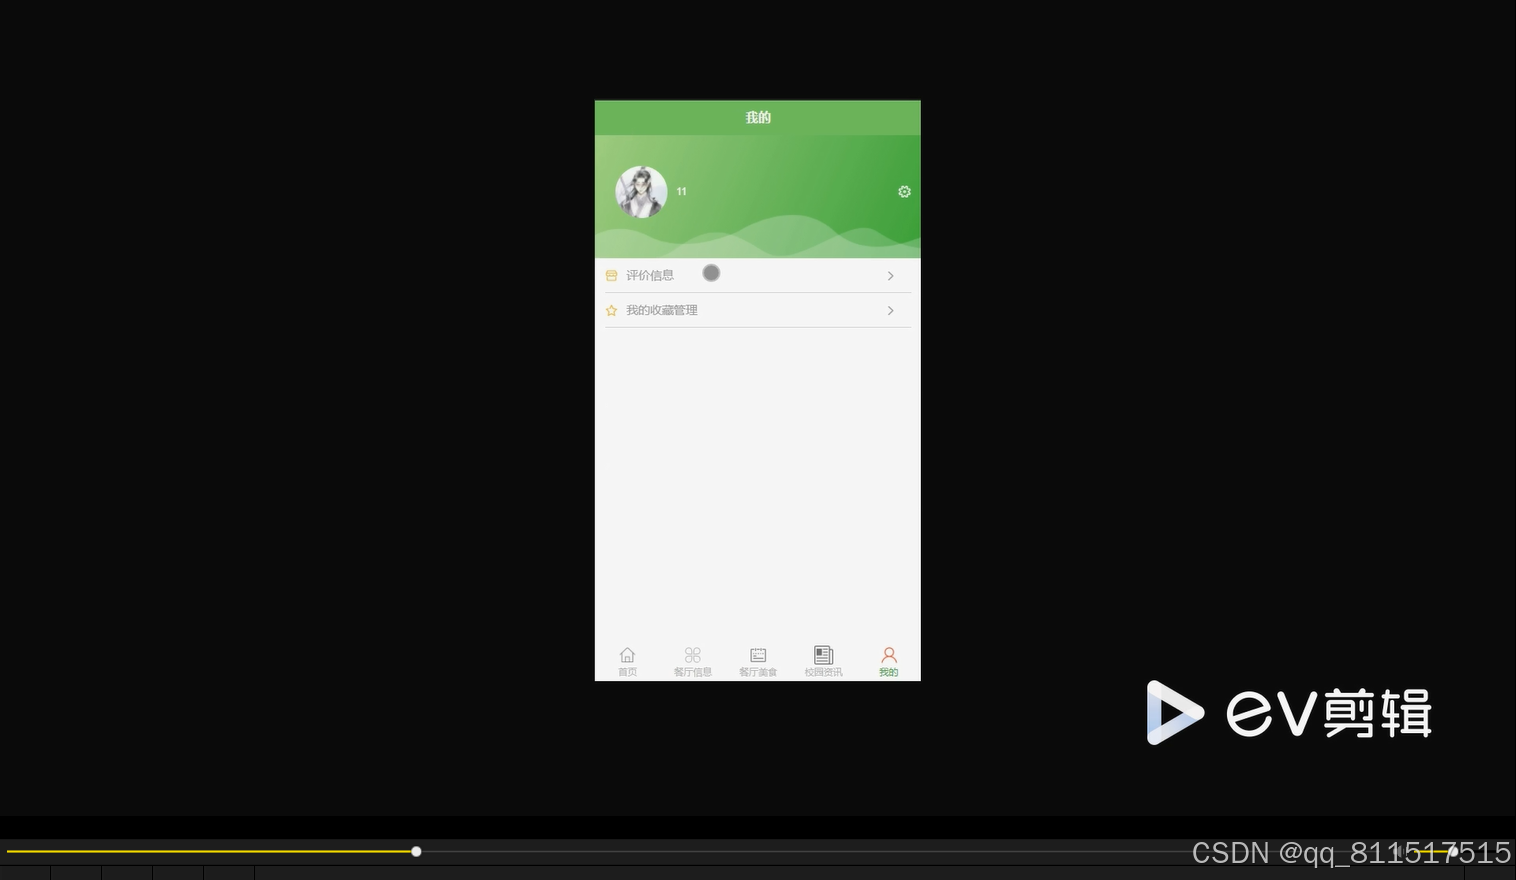Screen dimensions: 1516x880
Task: Click the star icon beside 我的收藏管理
Action: pyautogui.click(x=611, y=311)
